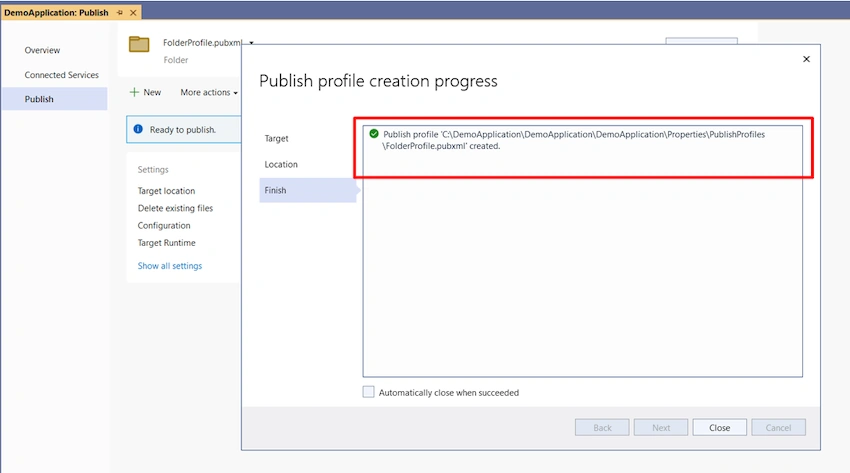This screenshot has width=850, height=473.
Task: Open Show all settings link
Action: [170, 266]
